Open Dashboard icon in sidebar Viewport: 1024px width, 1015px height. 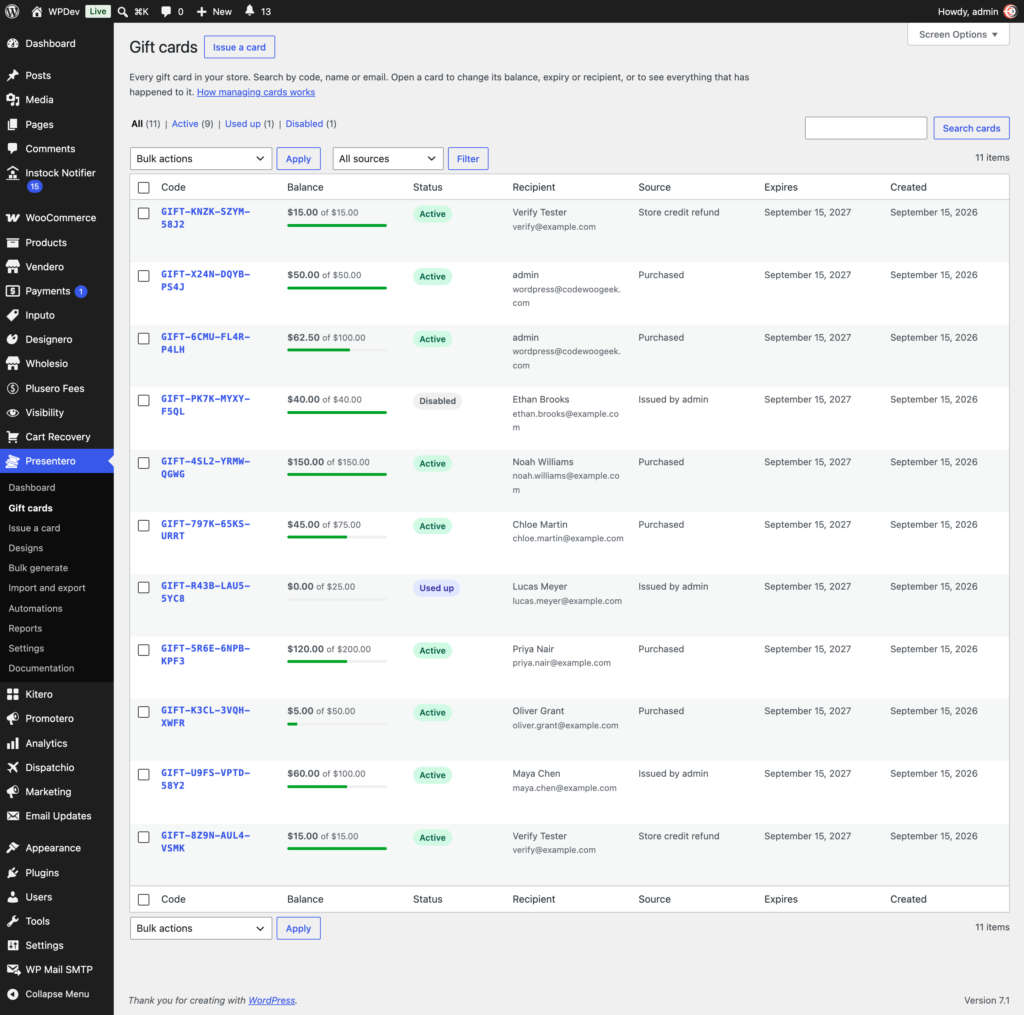pyautogui.click(x=12, y=44)
